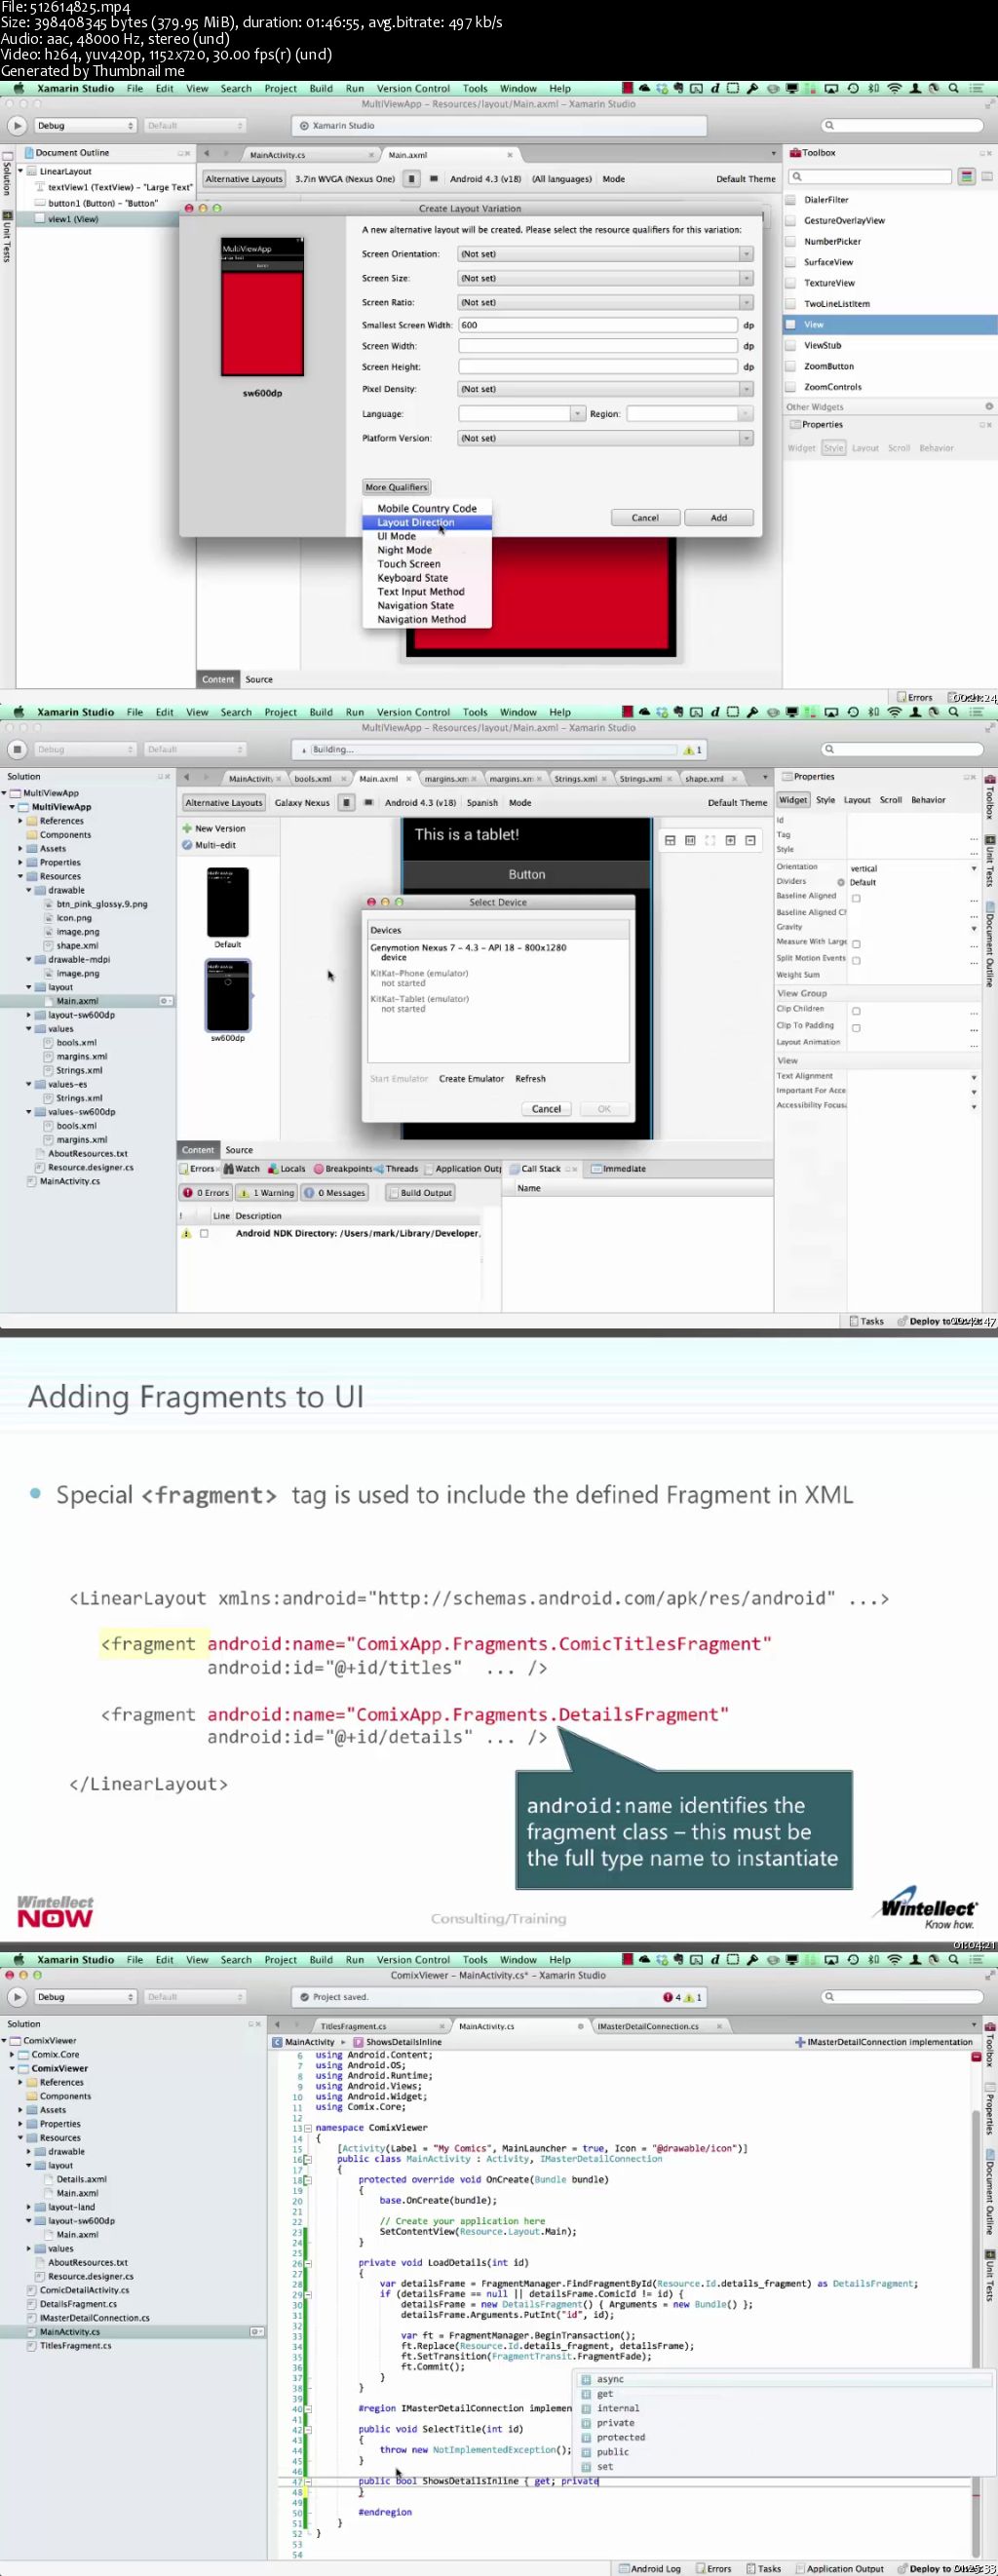Click Cancel in Create Layout Variation dialog

pos(645,518)
